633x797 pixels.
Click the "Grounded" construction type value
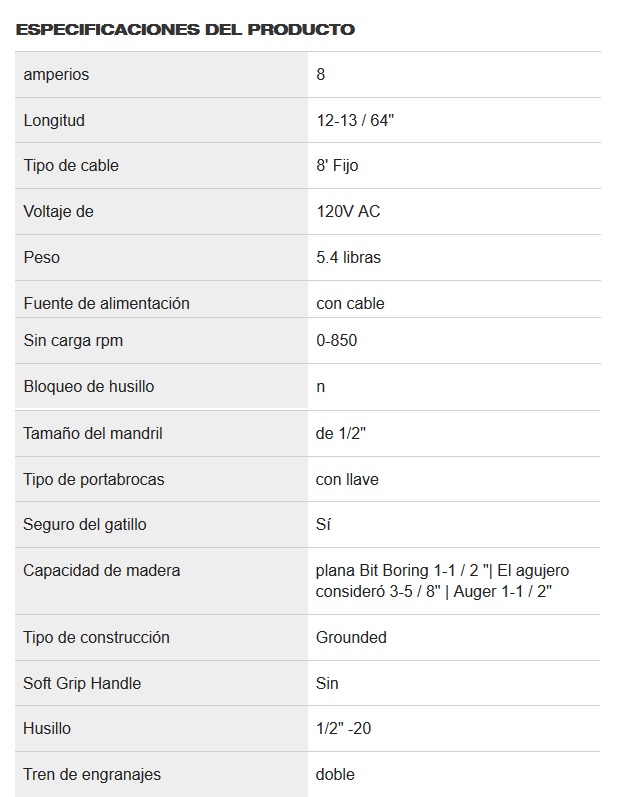351,637
